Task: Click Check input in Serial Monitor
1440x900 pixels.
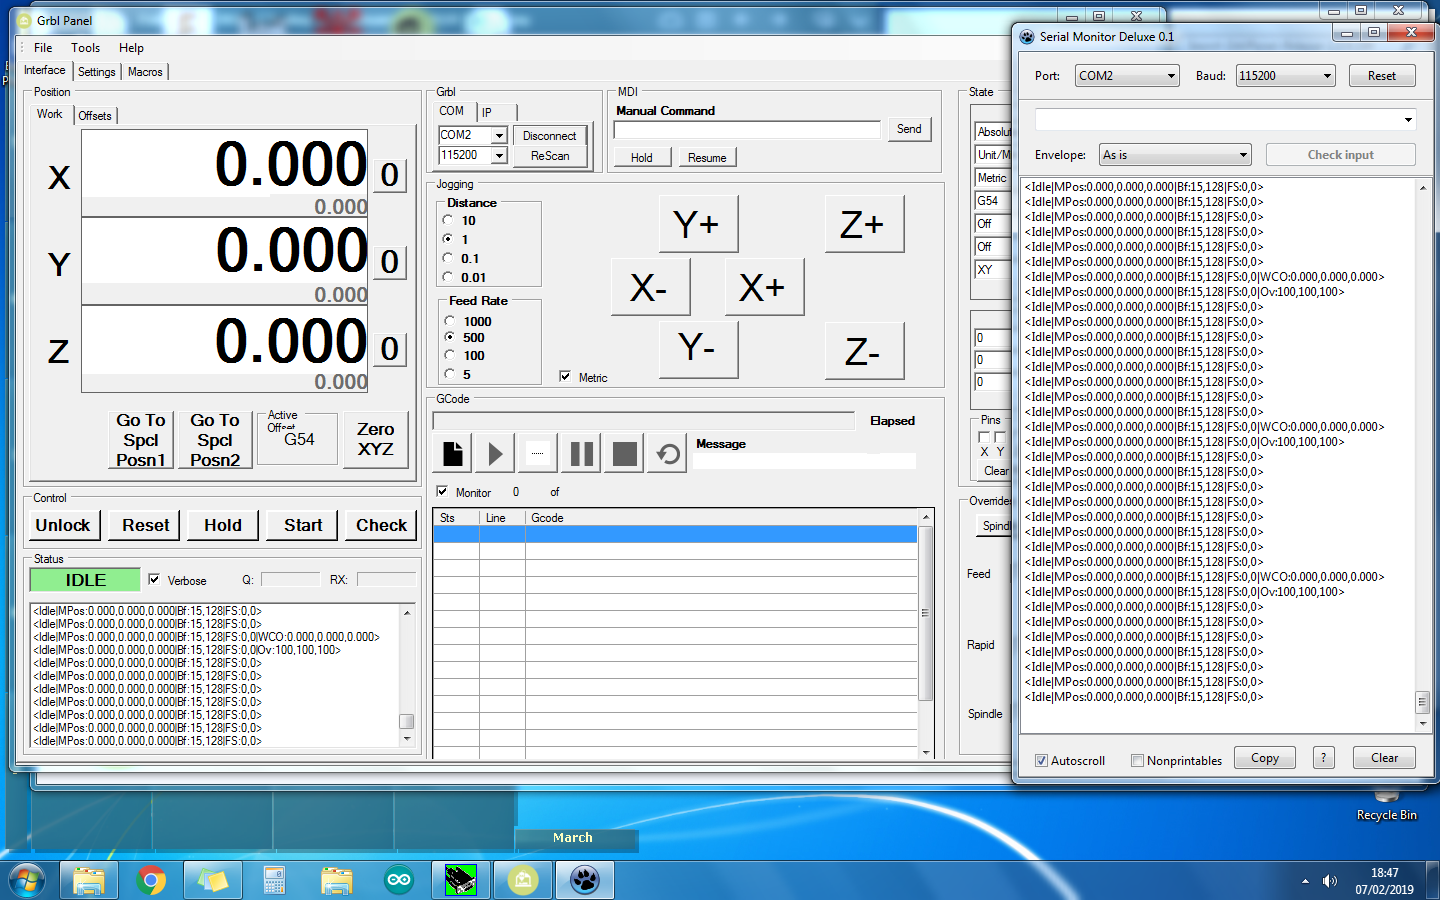Action: [x=1340, y=155]
